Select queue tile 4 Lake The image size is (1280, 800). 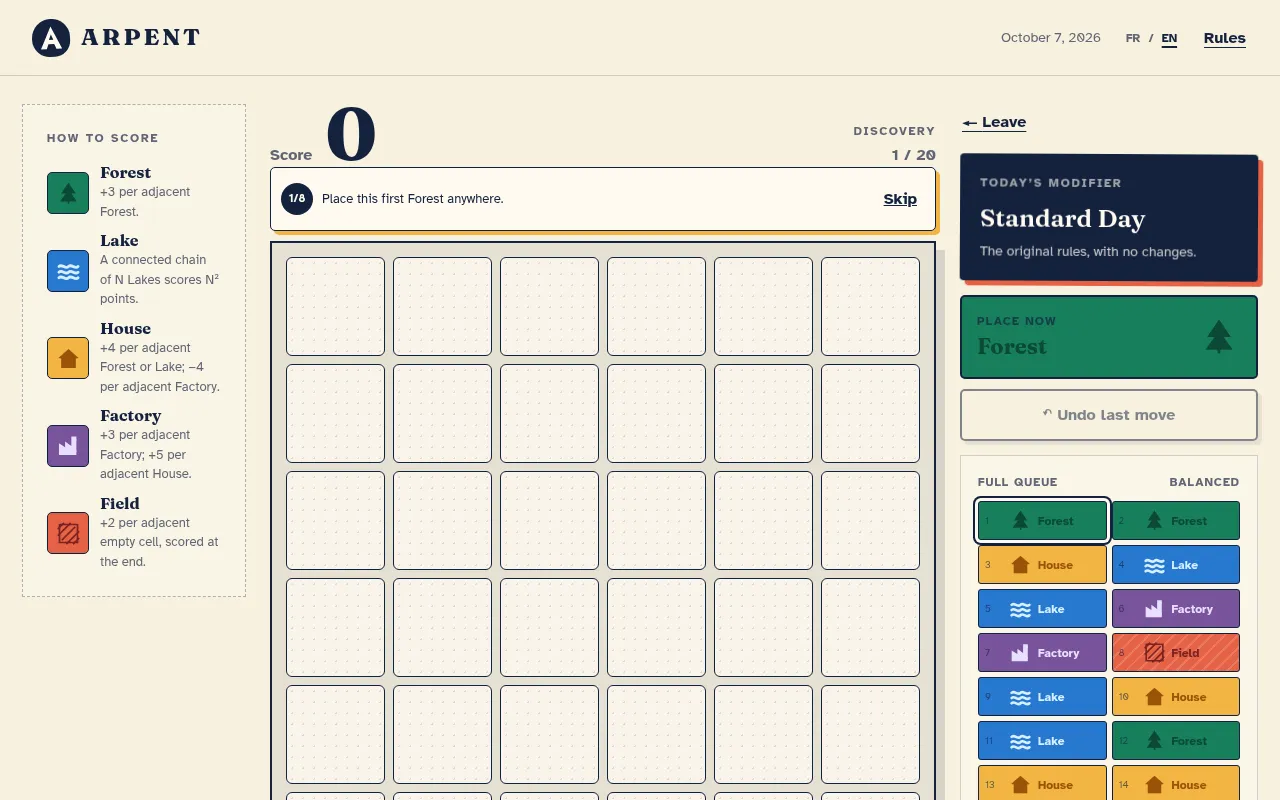pyautogui.click(x=1176, y=565)
